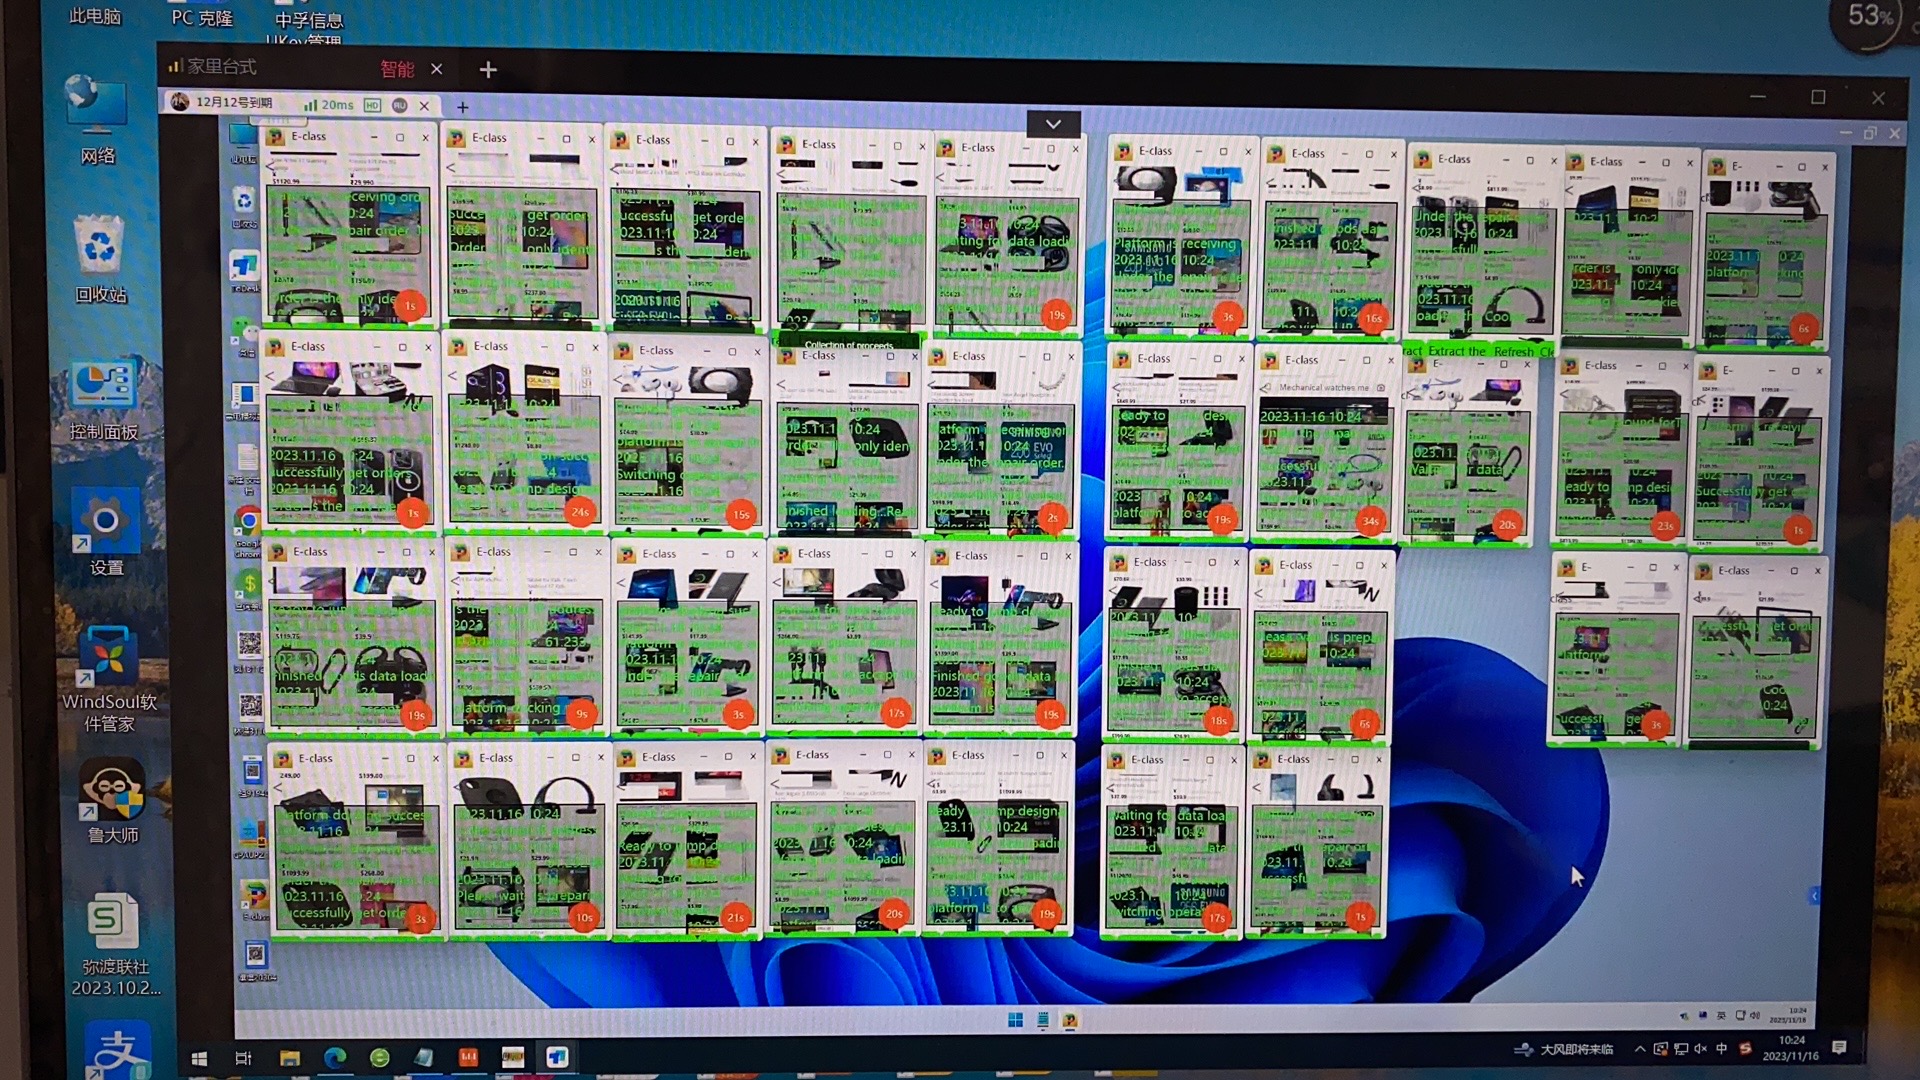Click the green Extract the button
The width and height of the screenshot is (1920, 1080).
(1456, 351)
